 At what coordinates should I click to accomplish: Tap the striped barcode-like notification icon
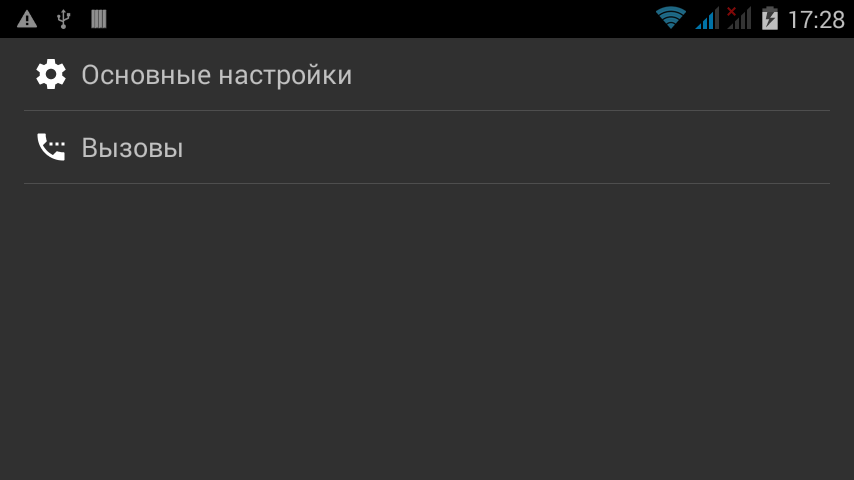[99, 19]
